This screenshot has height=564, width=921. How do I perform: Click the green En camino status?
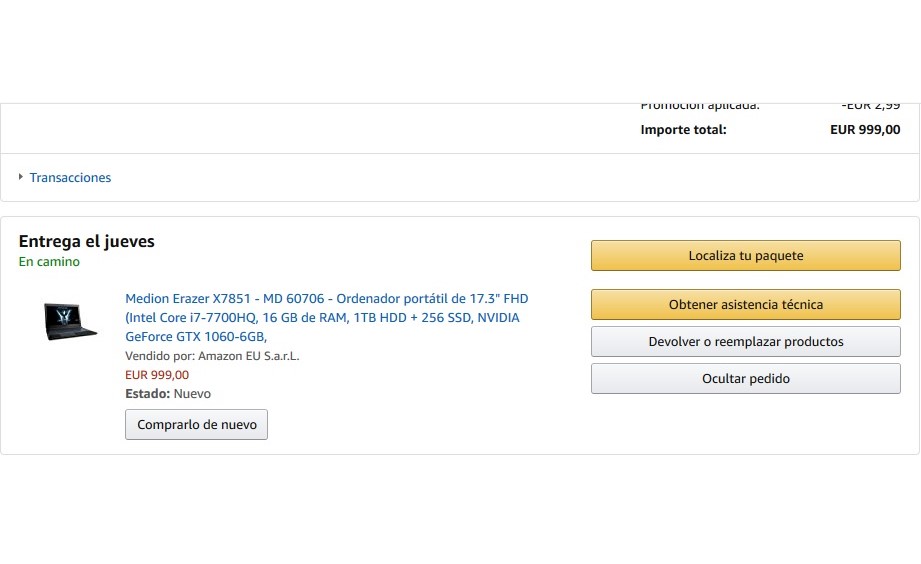[x=49, y=262]
